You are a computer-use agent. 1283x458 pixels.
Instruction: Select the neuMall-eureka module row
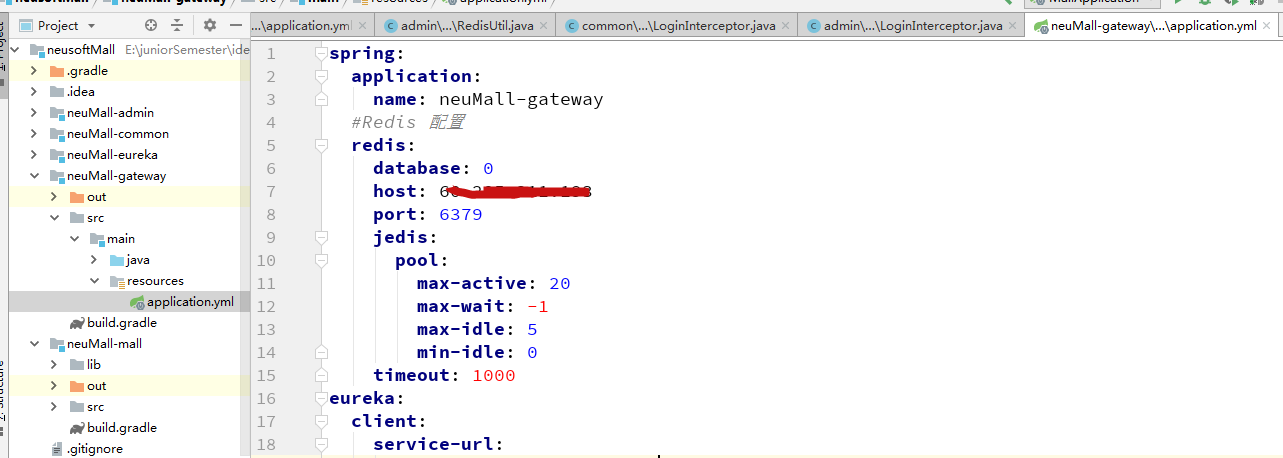point(128,155)
